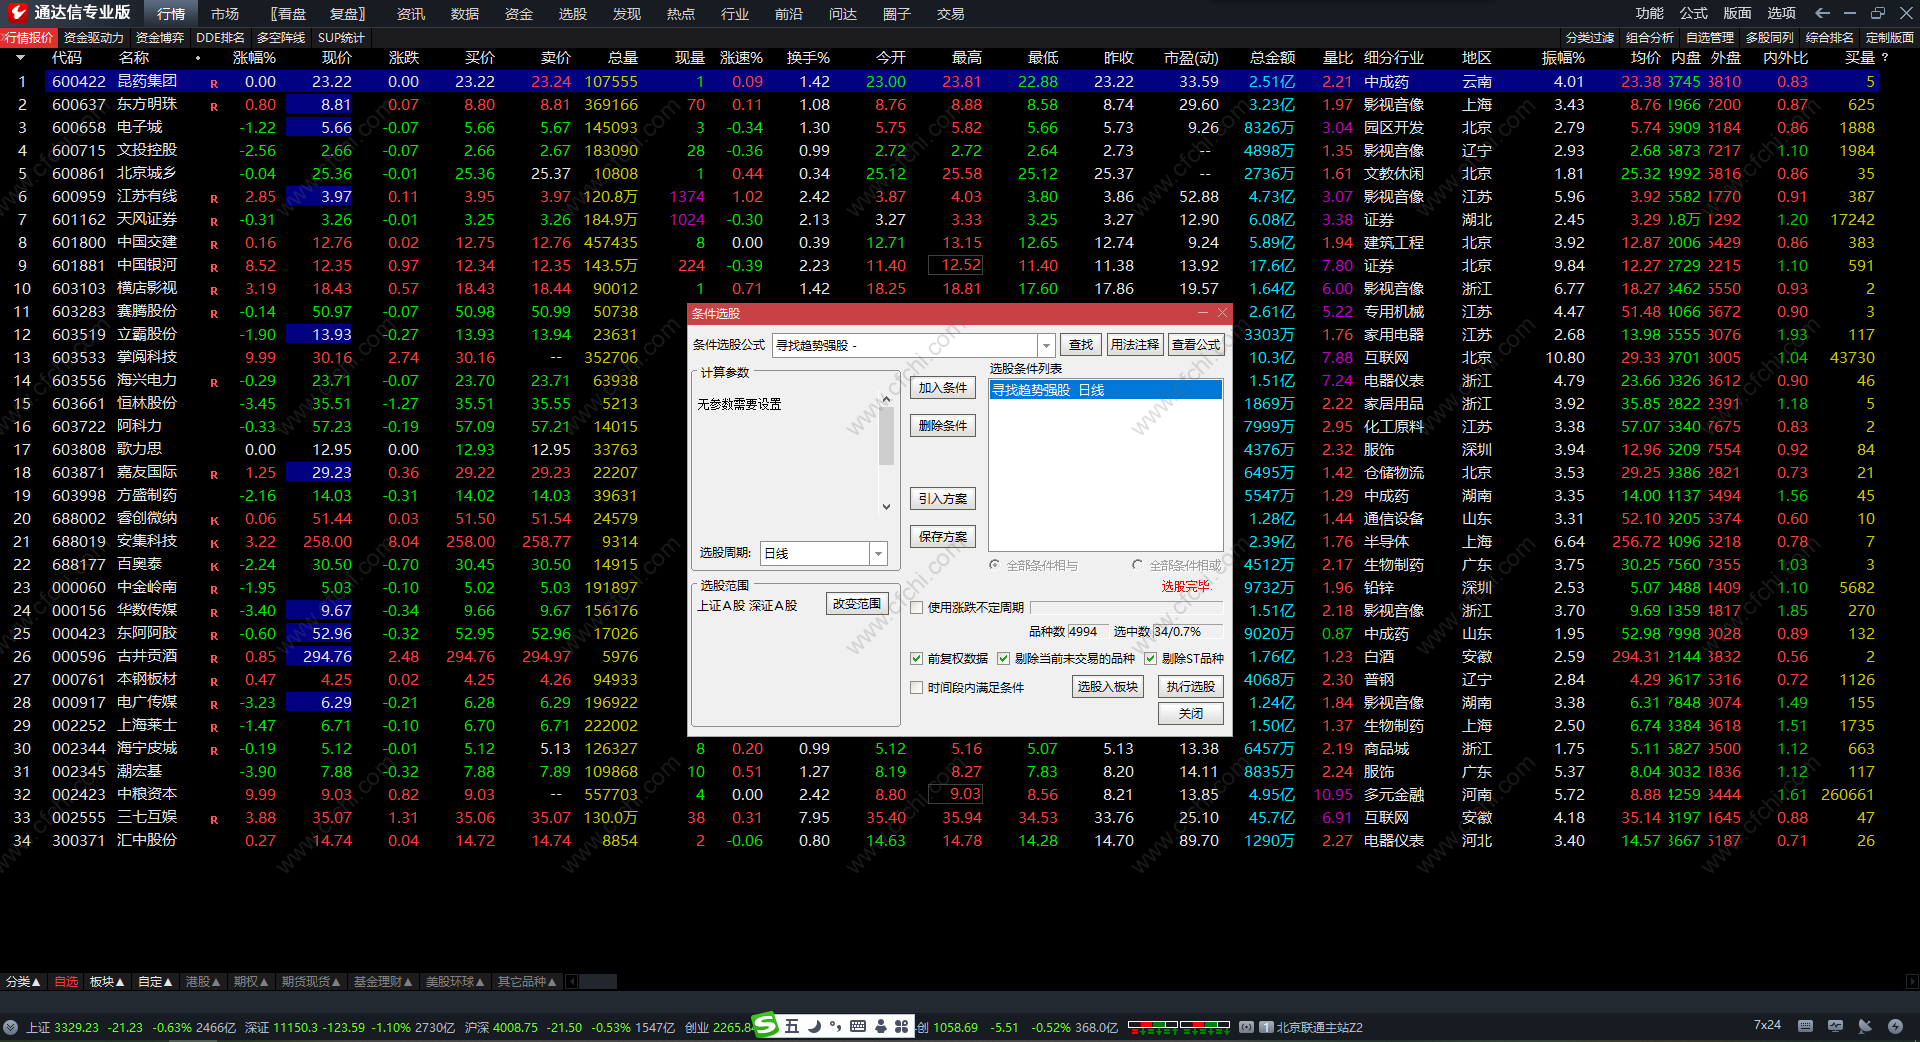The height and width of the screenshot is (1042, 1920).
Task: Open the 公式 menu in the top bar
Action: coord(1693,13)
